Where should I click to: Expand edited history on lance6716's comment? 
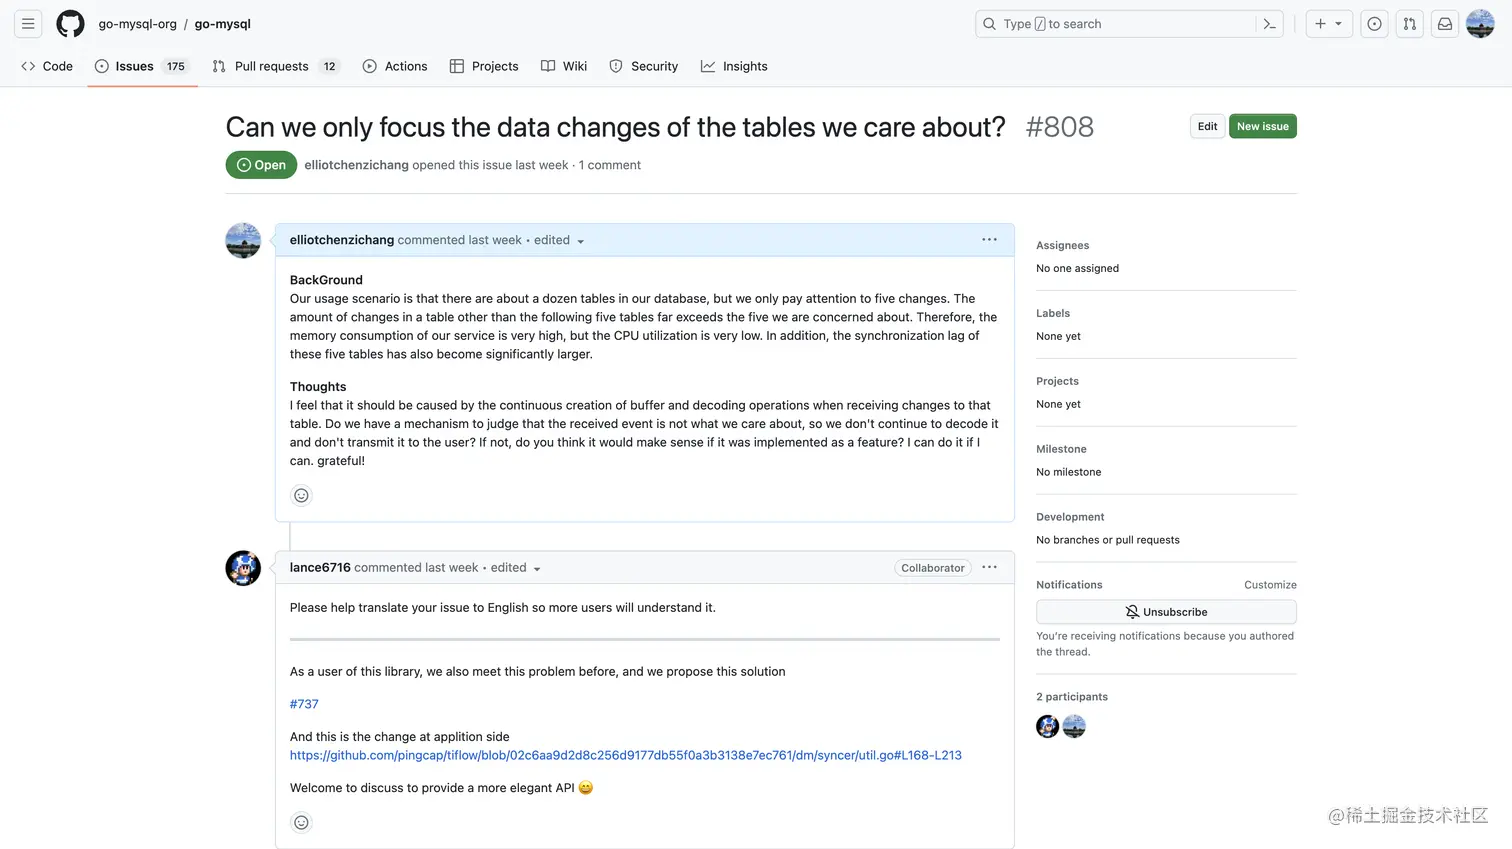pyautogui.click(x=515, y=568)
